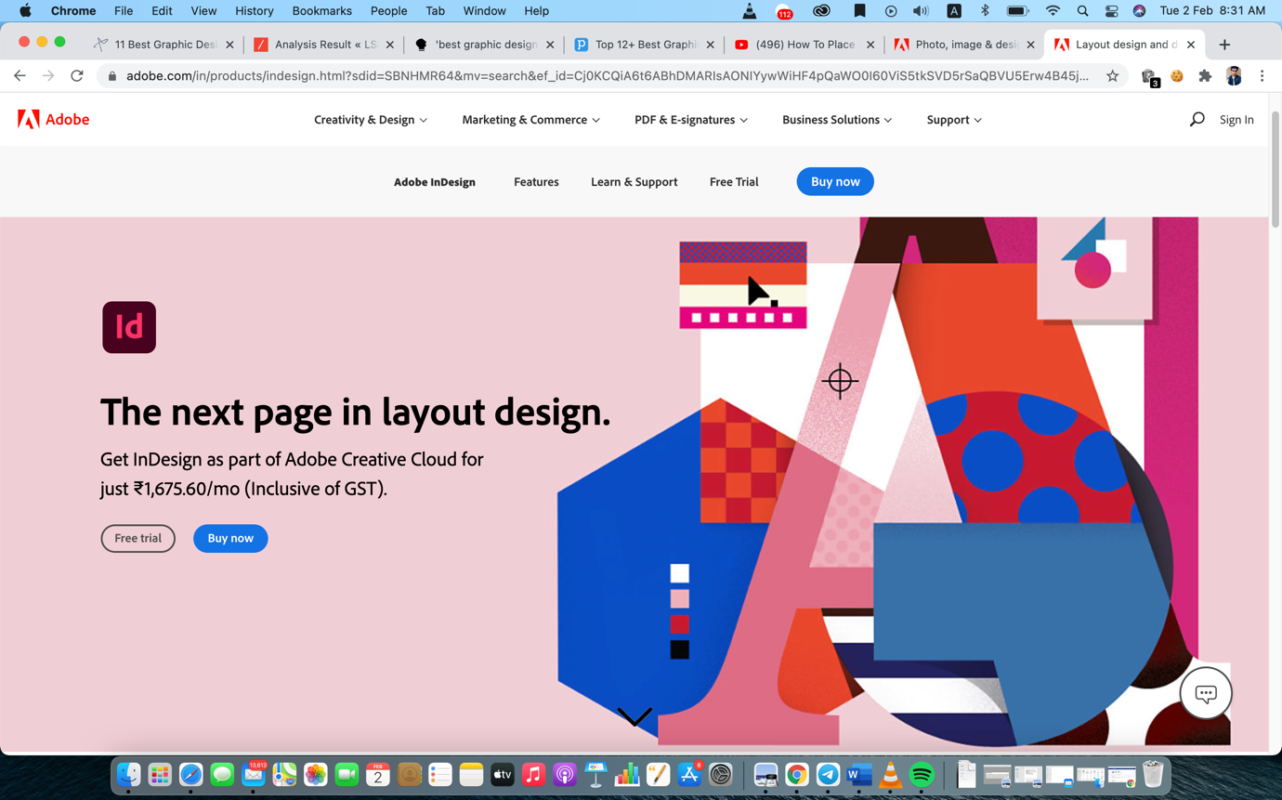Open the Chrome View menu
The height and width of the screenshot is (800, 1282).
(203, 11)
